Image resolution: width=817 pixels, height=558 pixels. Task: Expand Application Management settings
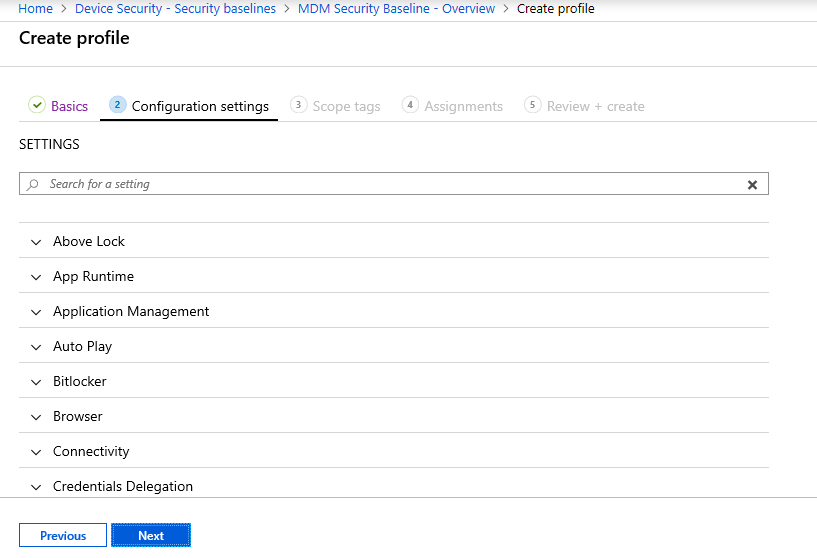(131, 311)
